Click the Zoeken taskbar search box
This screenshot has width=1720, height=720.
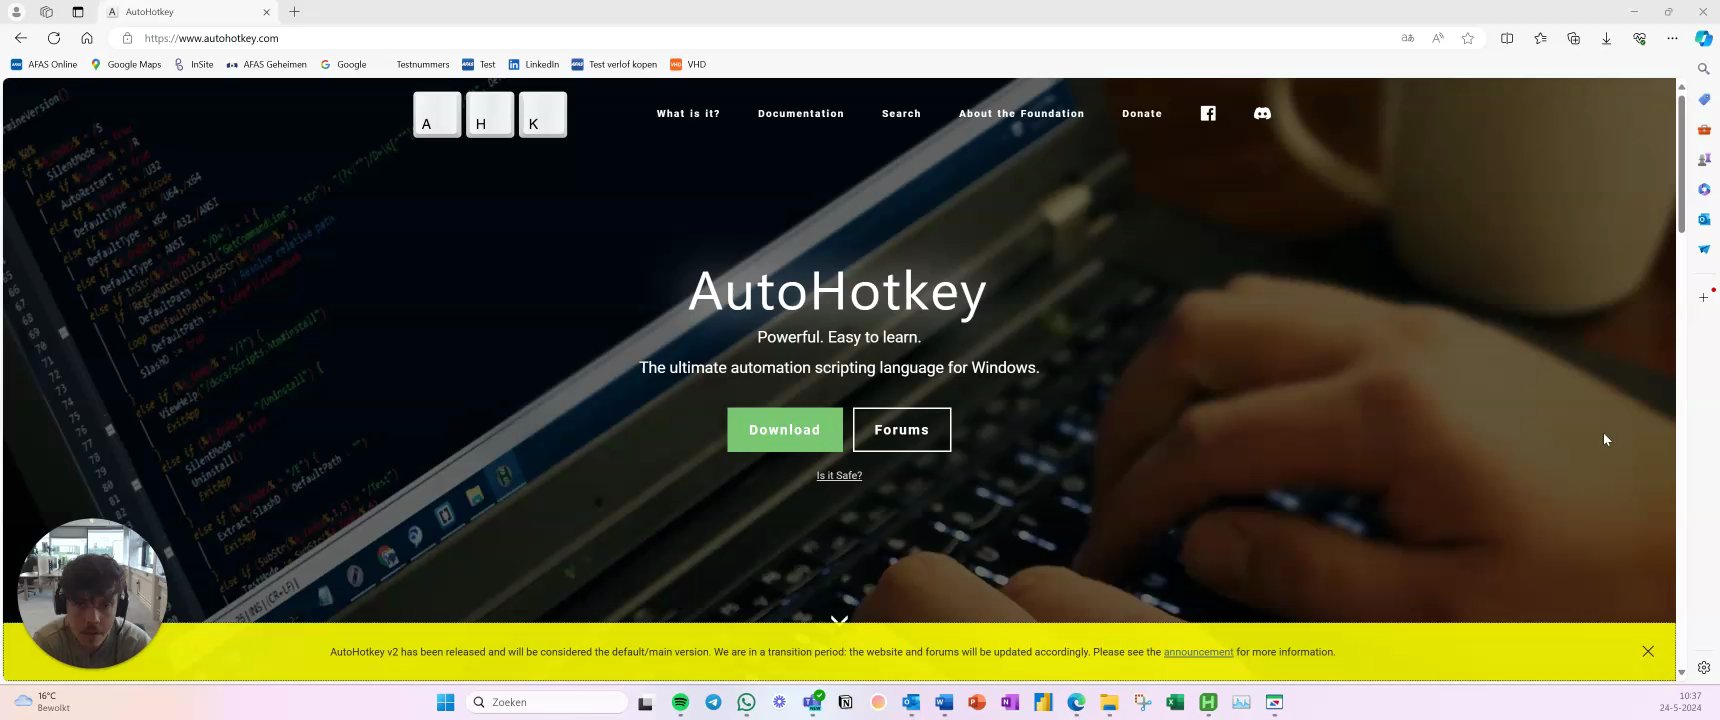[x=547, y=702]
